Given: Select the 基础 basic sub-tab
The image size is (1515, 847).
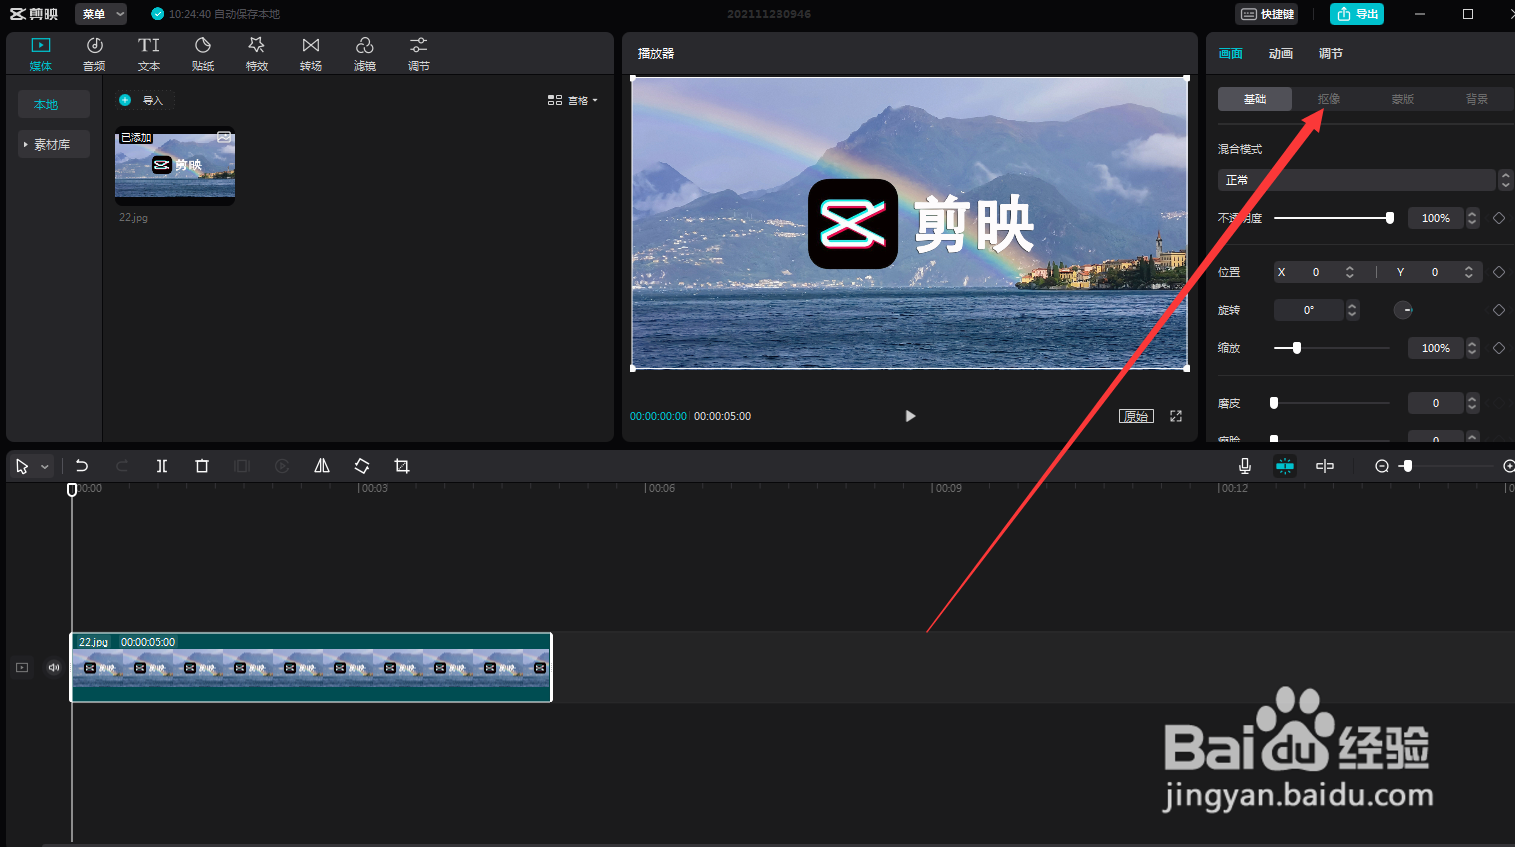Looking at the screenshot, I should click(1255, 99).
